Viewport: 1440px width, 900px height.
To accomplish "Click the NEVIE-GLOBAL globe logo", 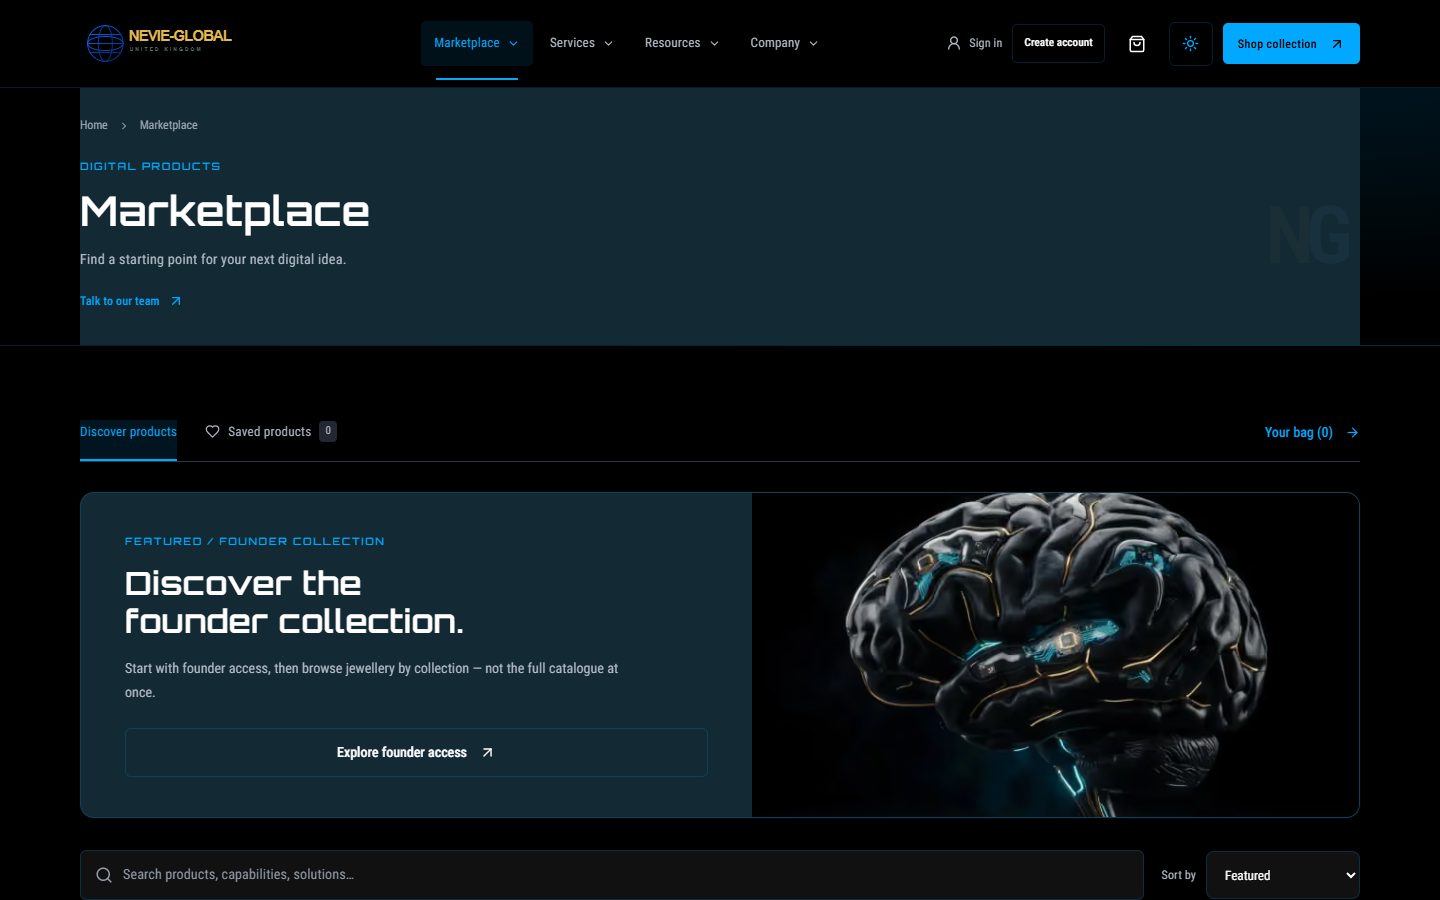I will pos(159,43).
